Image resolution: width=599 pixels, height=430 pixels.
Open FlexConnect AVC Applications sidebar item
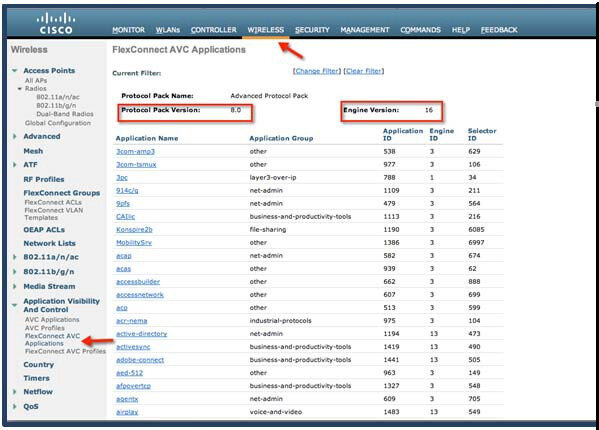point(52,339)
